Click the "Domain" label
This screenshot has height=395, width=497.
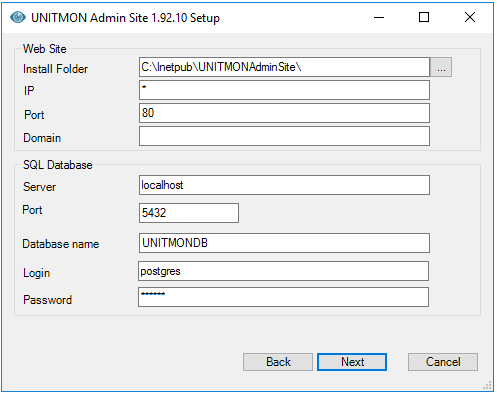point(42,138)
